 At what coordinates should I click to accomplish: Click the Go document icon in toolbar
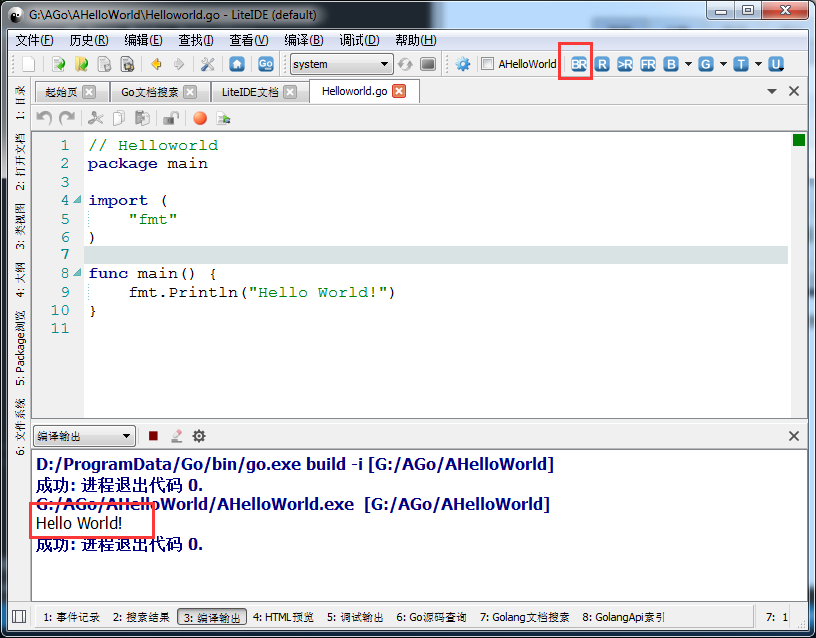265,64
